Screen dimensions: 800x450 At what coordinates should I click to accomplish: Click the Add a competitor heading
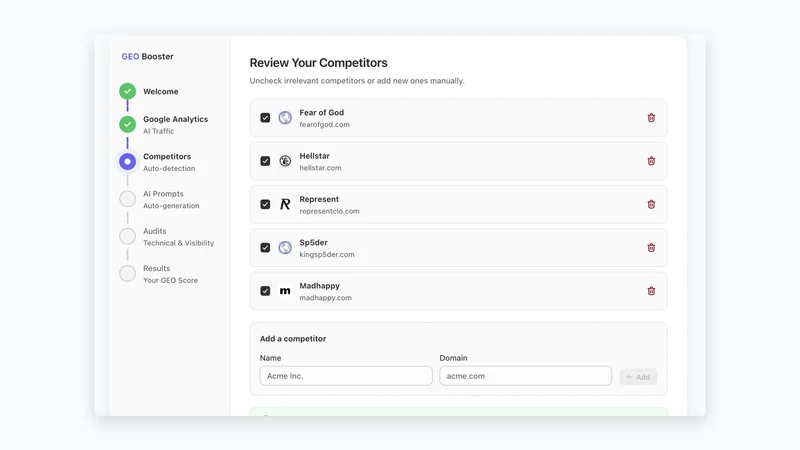pyautogui.click(x=293, y=339)
